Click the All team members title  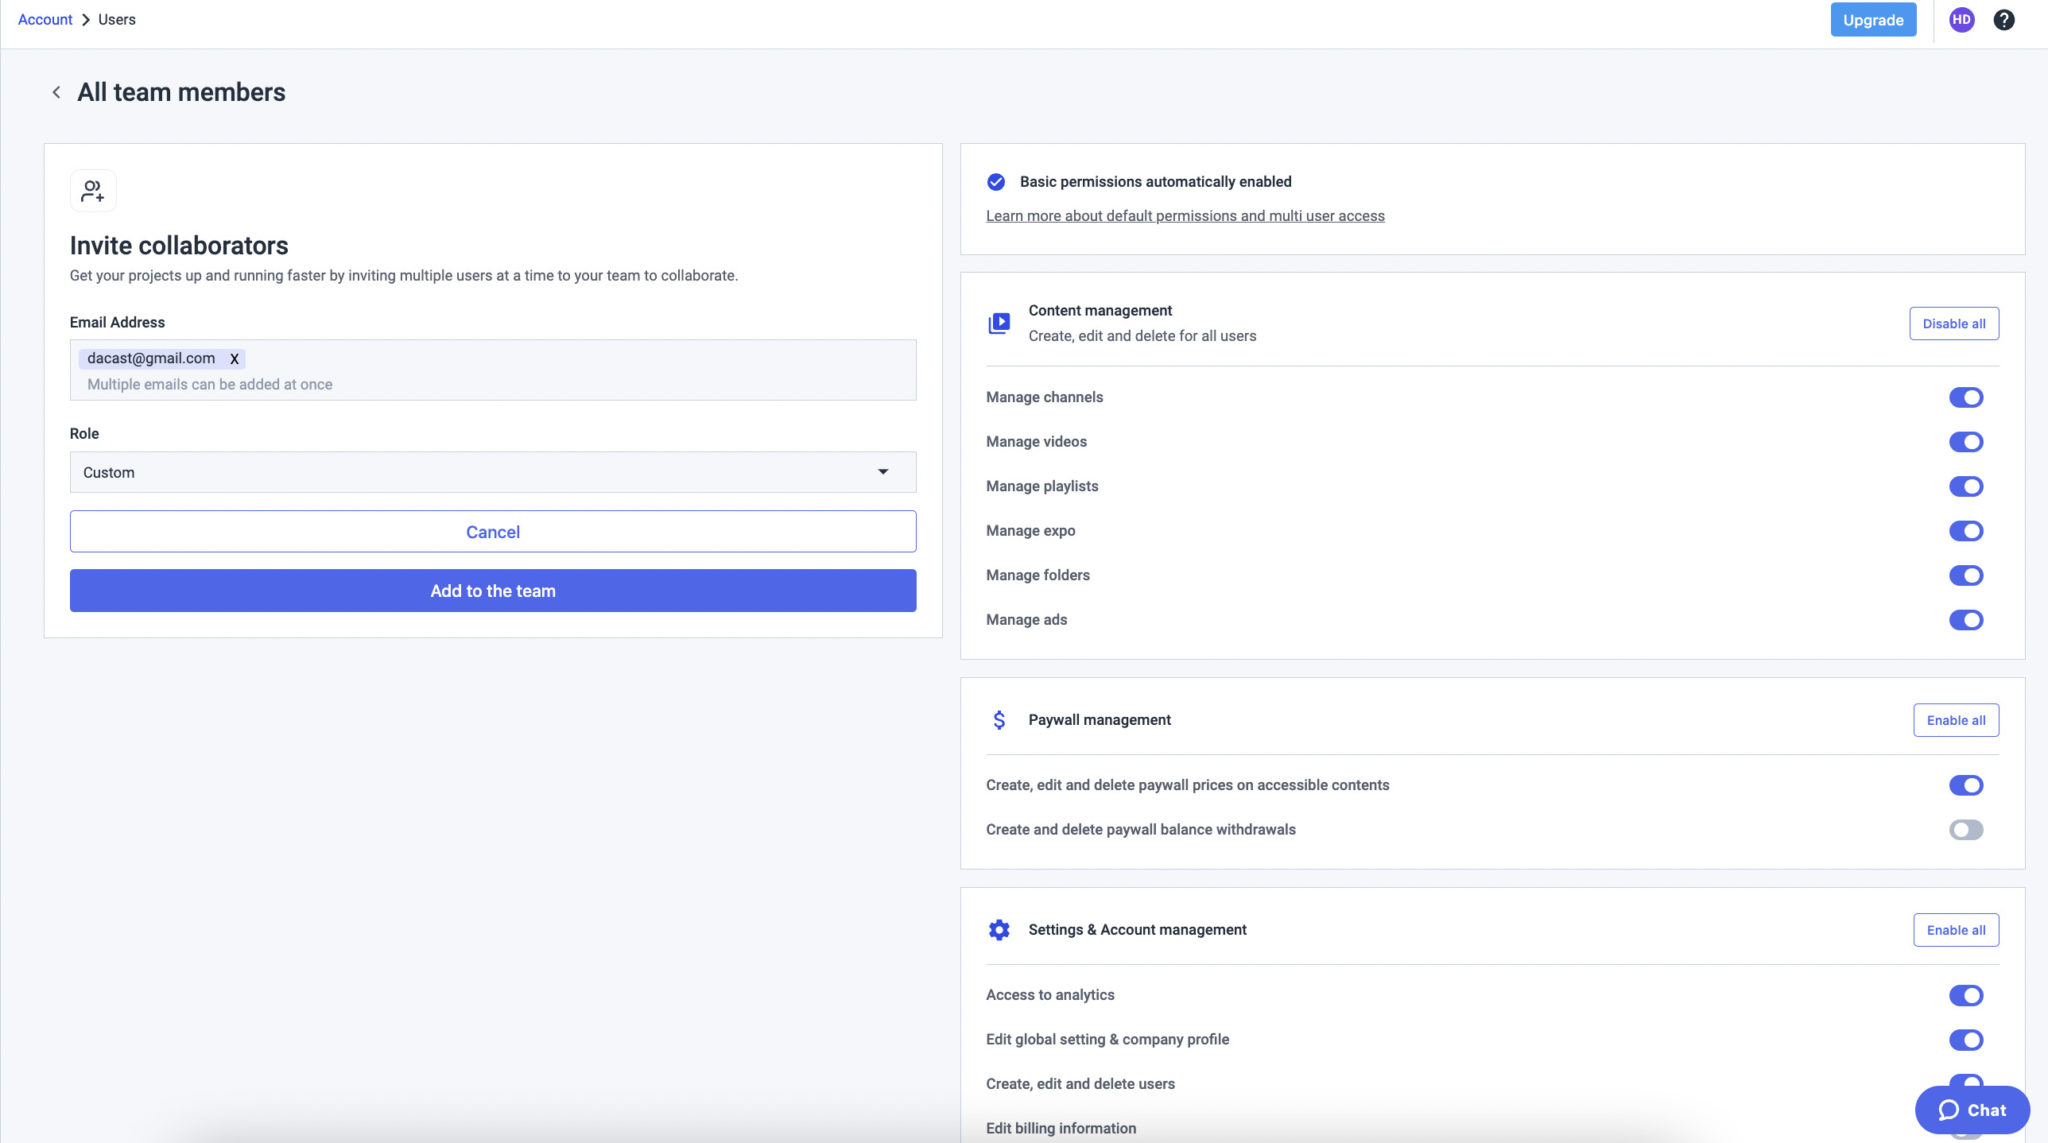click(181, 92)
